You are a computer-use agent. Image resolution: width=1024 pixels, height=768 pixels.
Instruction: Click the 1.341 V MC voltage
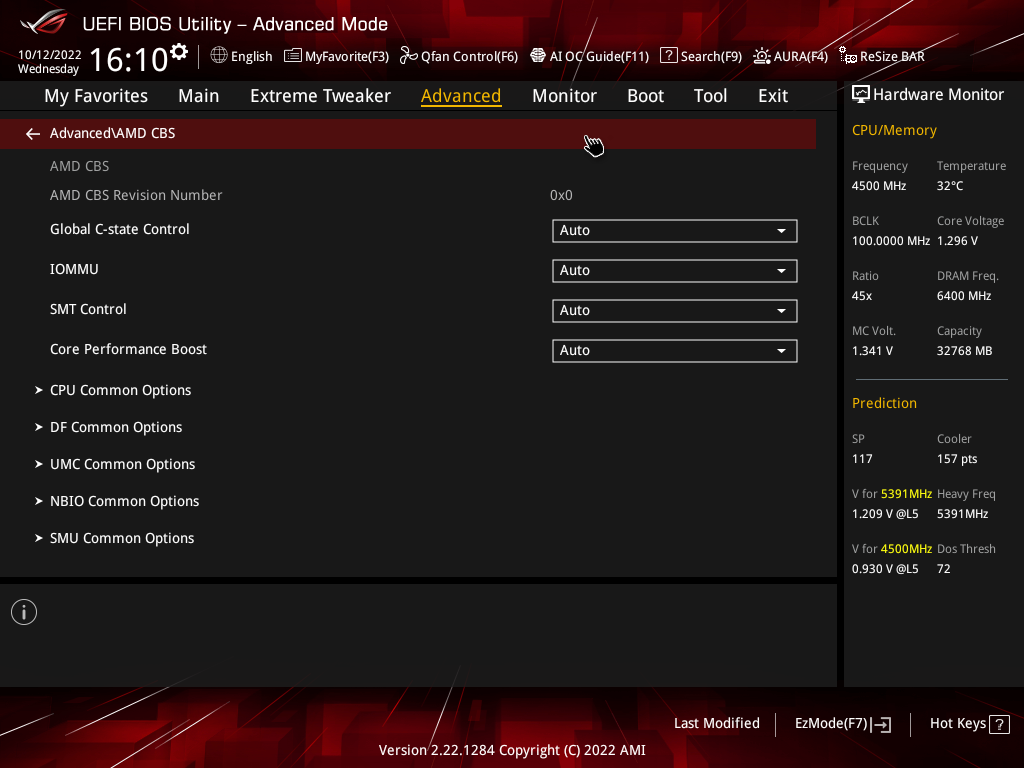point(872,351)
